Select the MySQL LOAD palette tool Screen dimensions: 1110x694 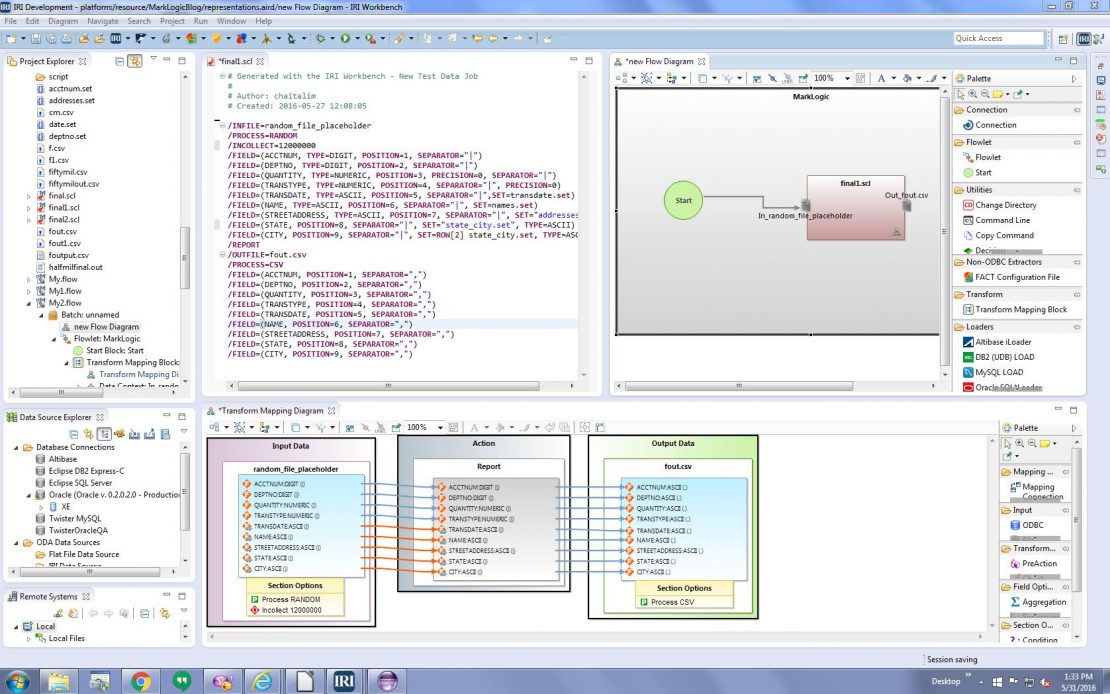pos(993,372)
